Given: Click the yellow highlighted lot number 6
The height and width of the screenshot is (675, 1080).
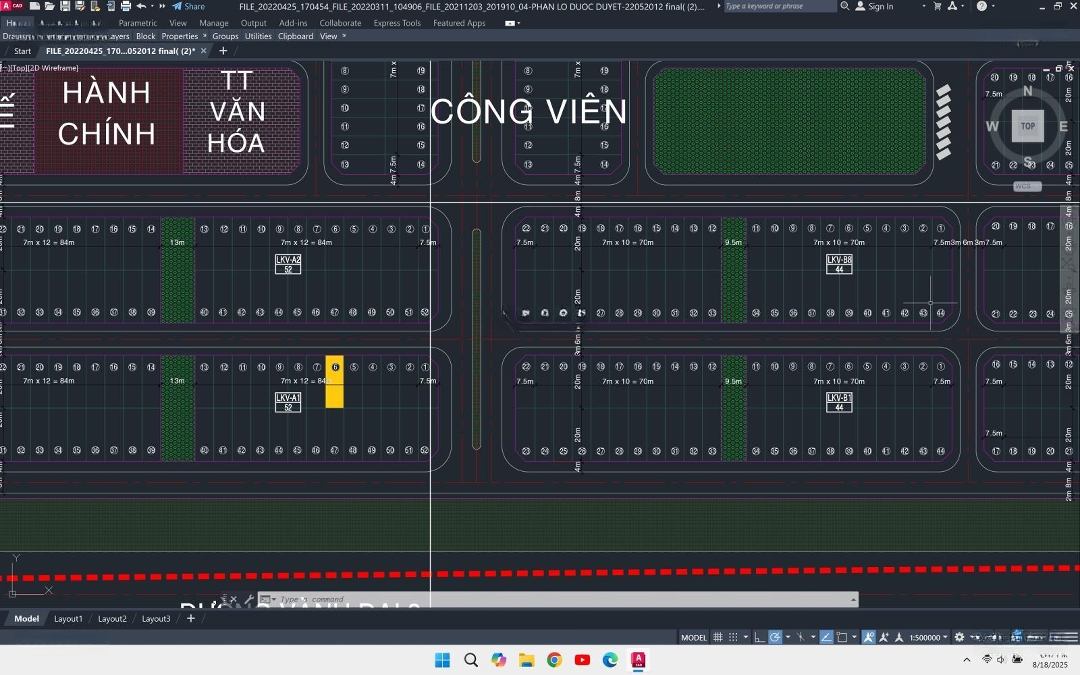Looking at the screenshot, I should [x=334, y=368].
